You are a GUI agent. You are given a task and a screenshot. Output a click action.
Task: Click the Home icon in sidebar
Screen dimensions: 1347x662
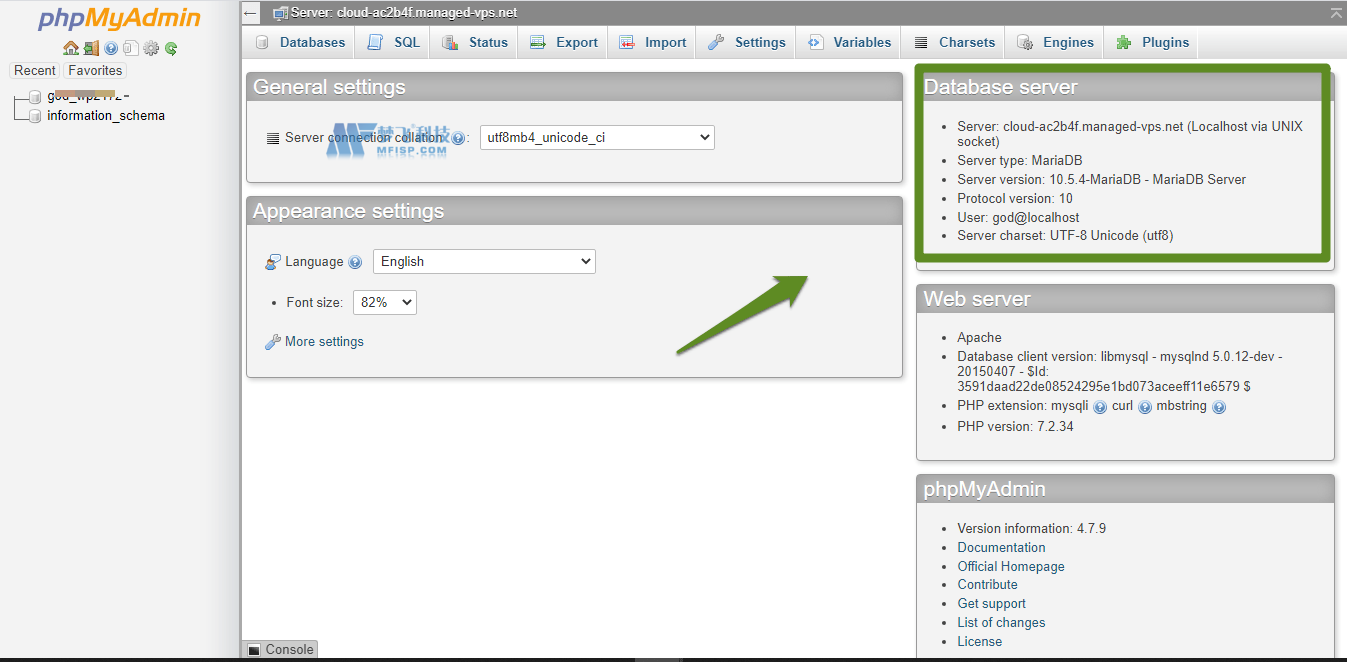click(x=70, y=48)
